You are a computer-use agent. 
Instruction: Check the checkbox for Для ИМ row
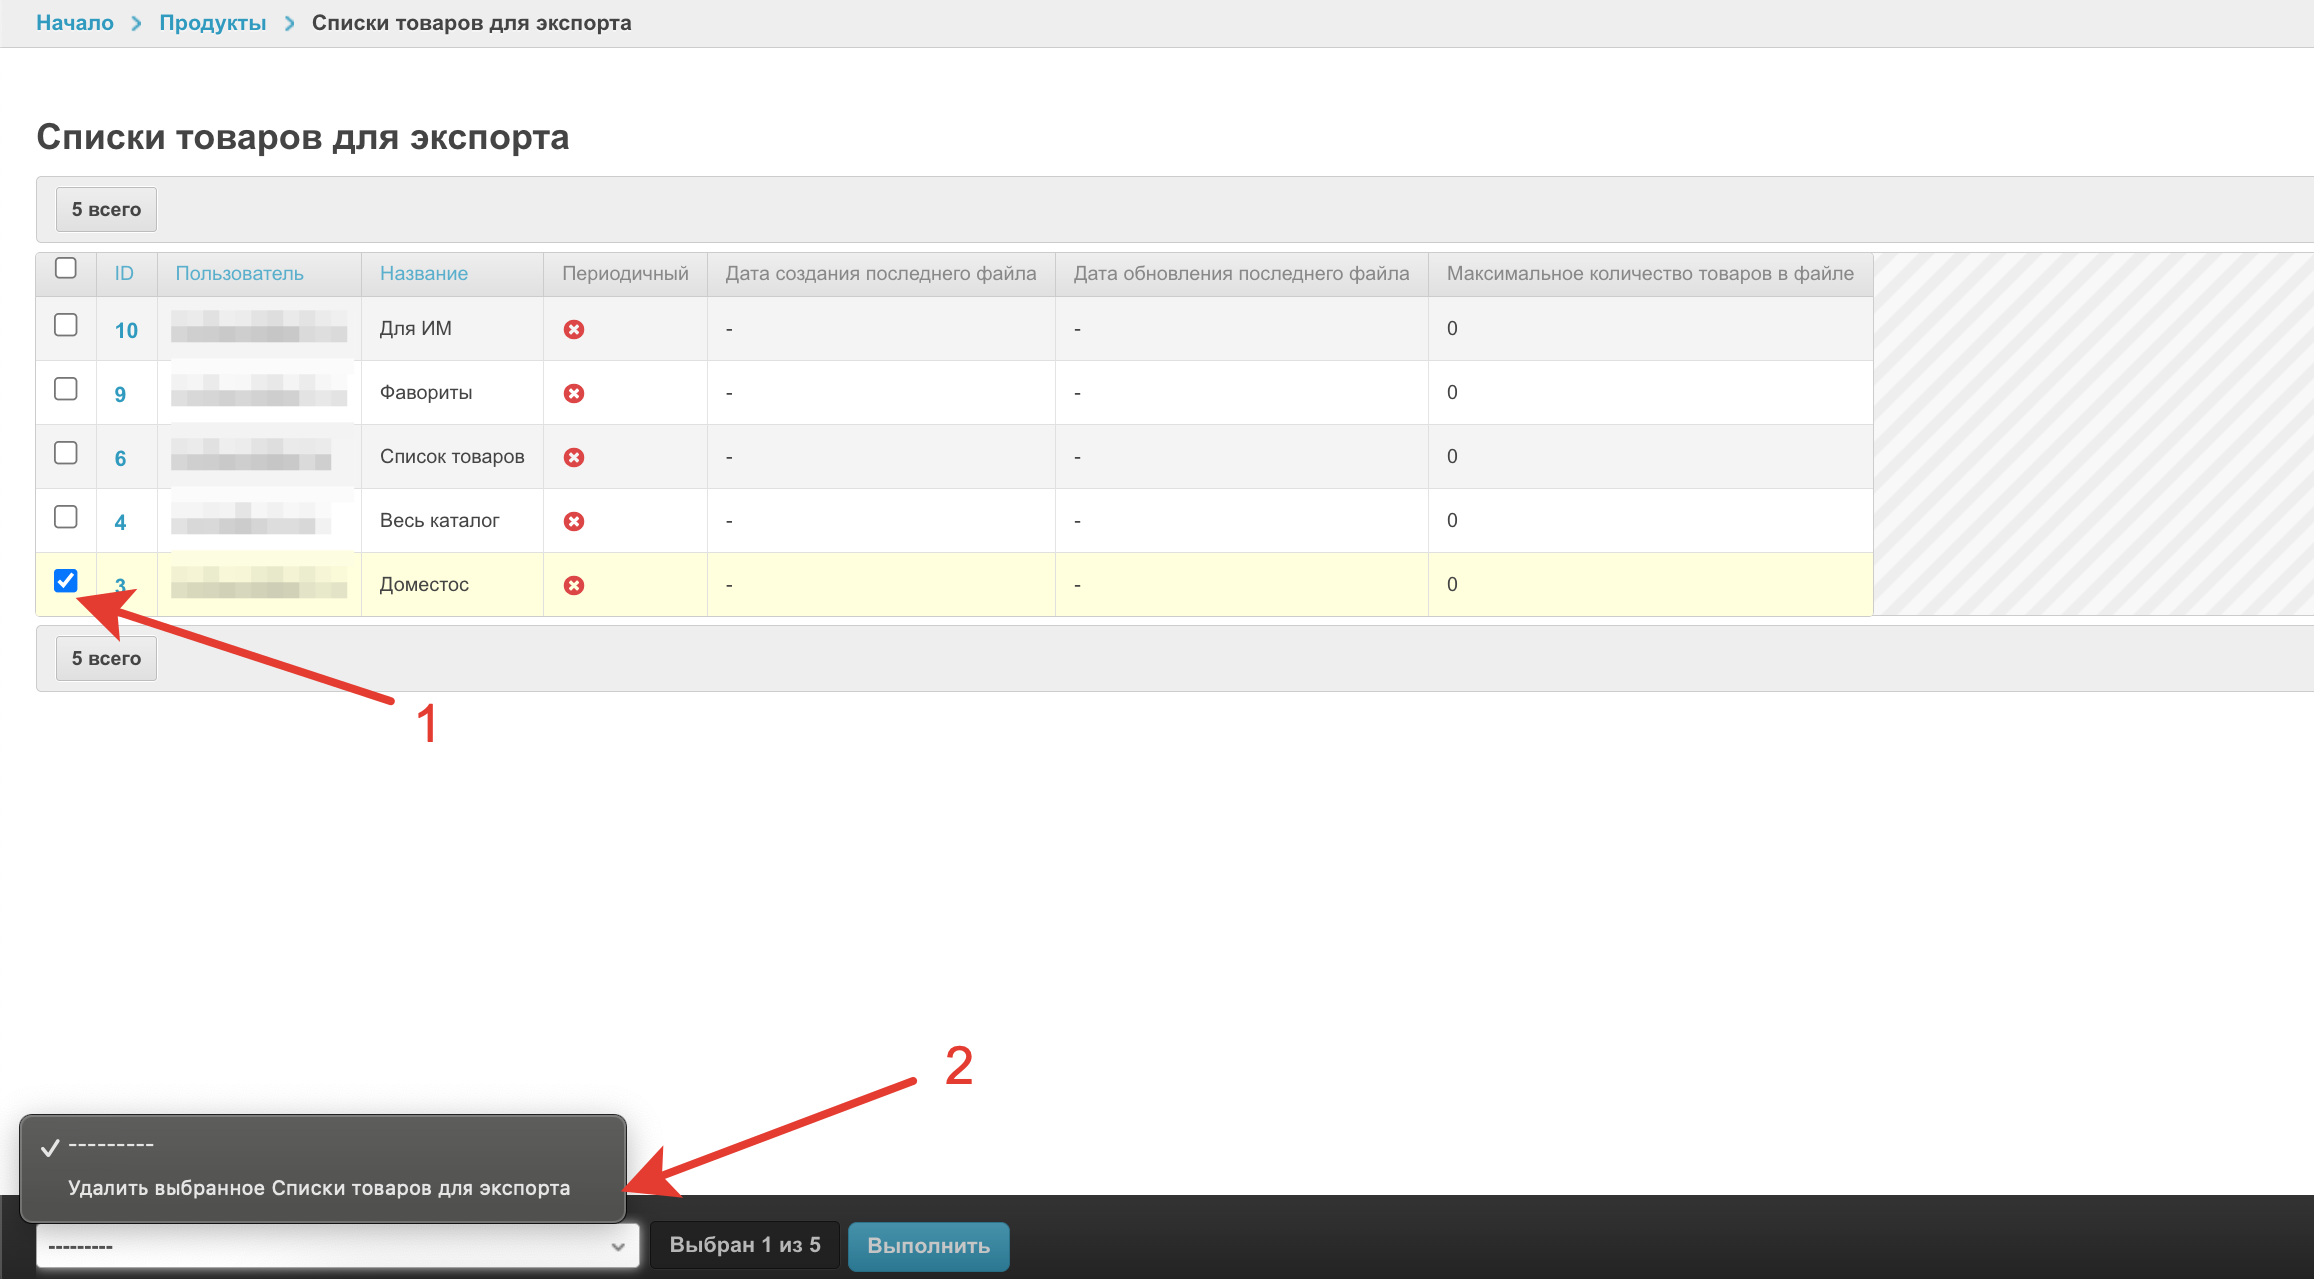(x=66, y=325)
